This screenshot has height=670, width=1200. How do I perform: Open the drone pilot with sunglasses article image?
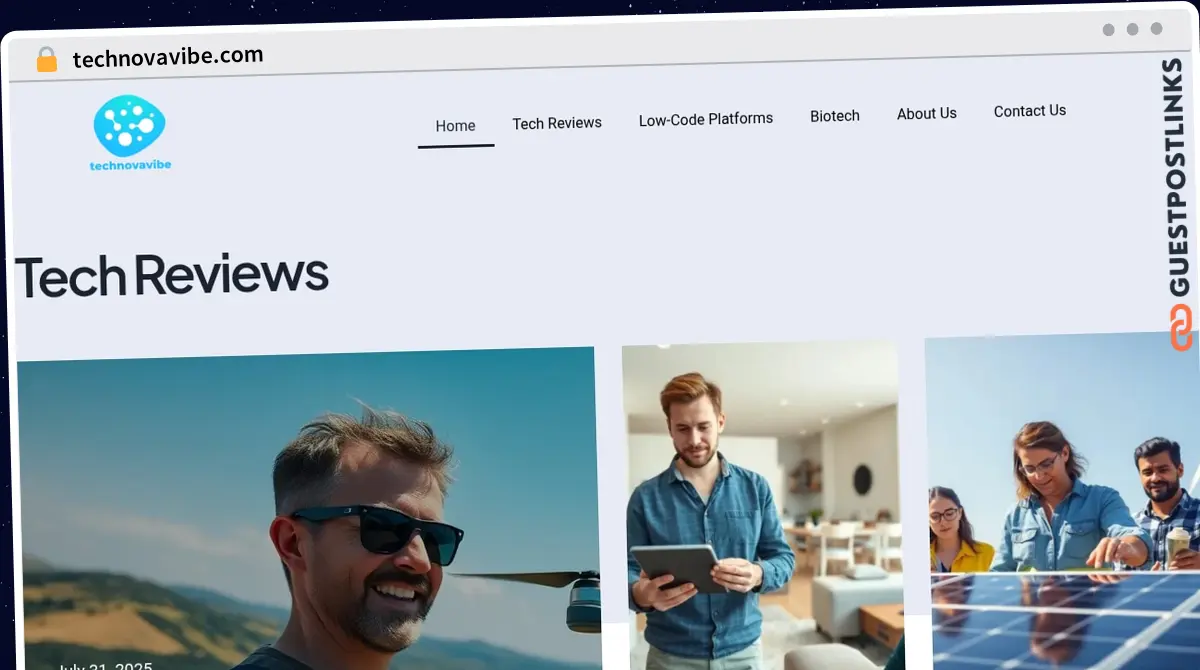coord(309,508)
